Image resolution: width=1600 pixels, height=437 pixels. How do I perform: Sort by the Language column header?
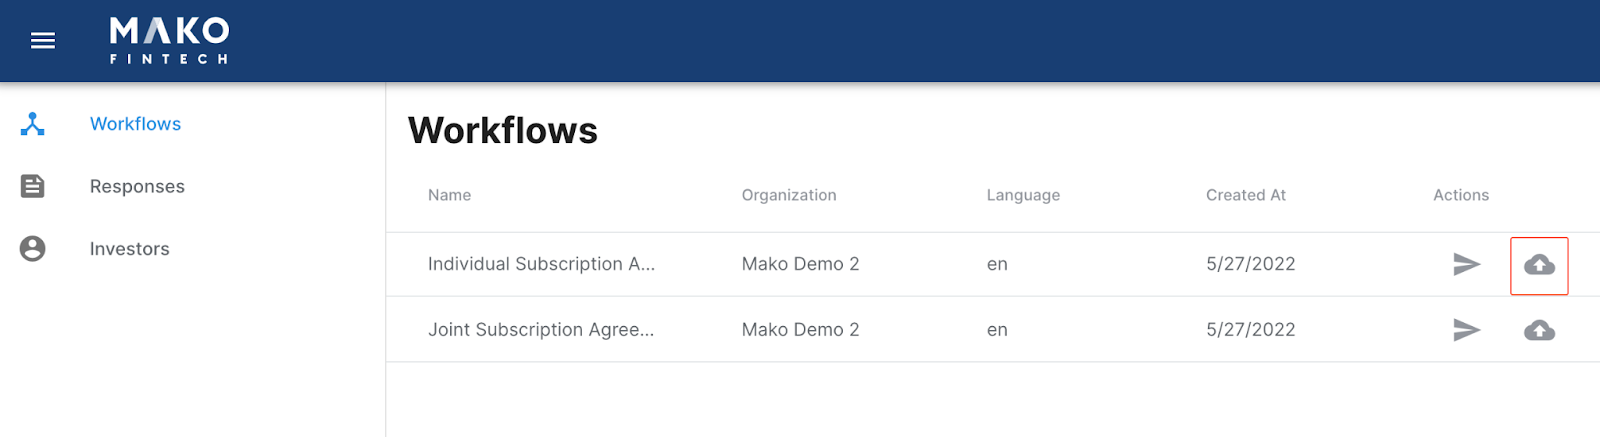pyautogui.click(x=1023, y=195)
